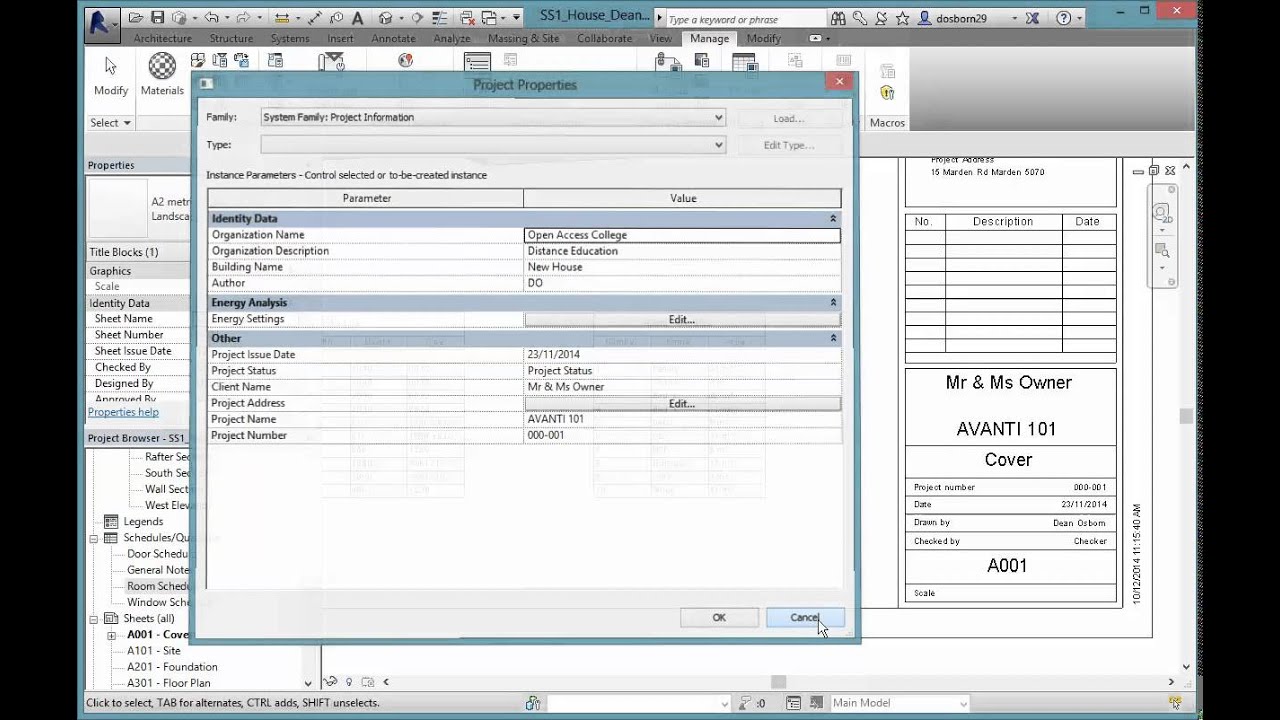Click the restore drawing view window icon
This screenshot has width=1280, height=720.
pyautogui.click(x=1154, y=171)
